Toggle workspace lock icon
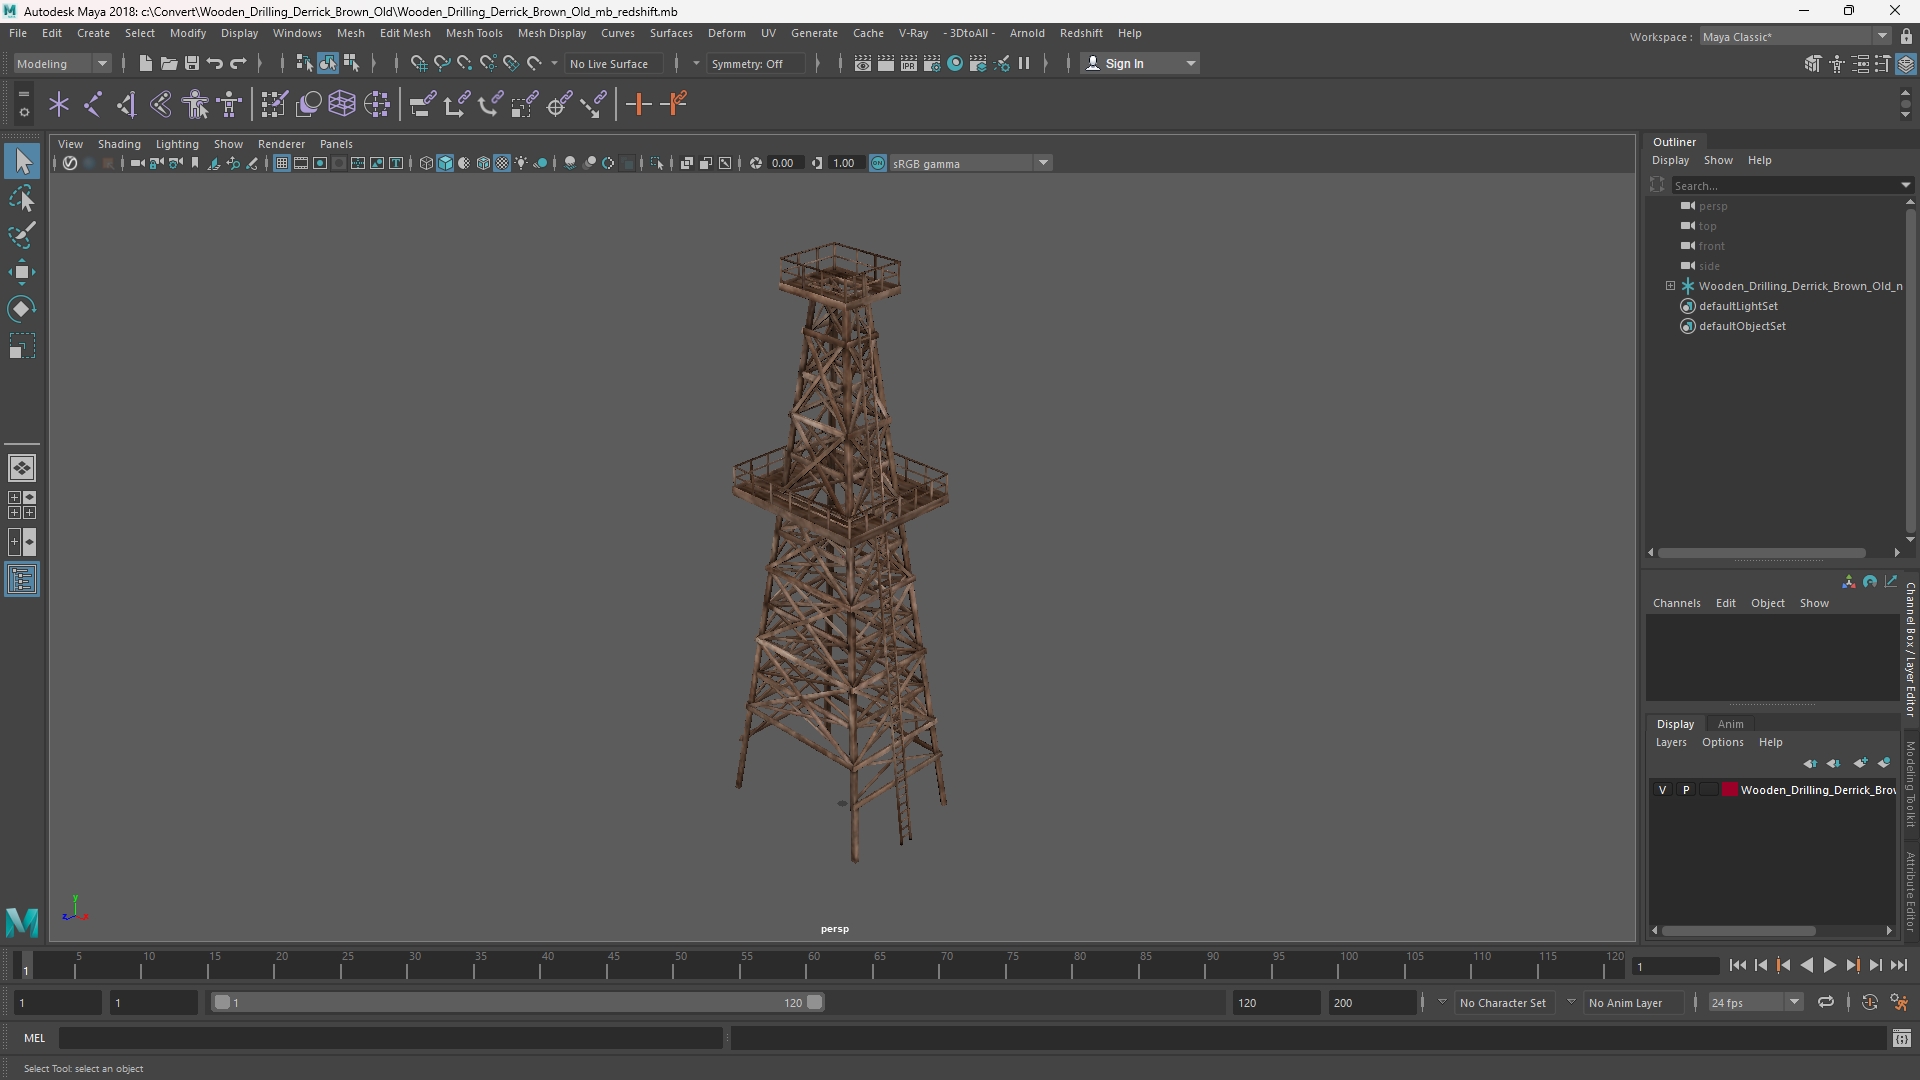The image size is (1920, 1080). (1906, 36)
